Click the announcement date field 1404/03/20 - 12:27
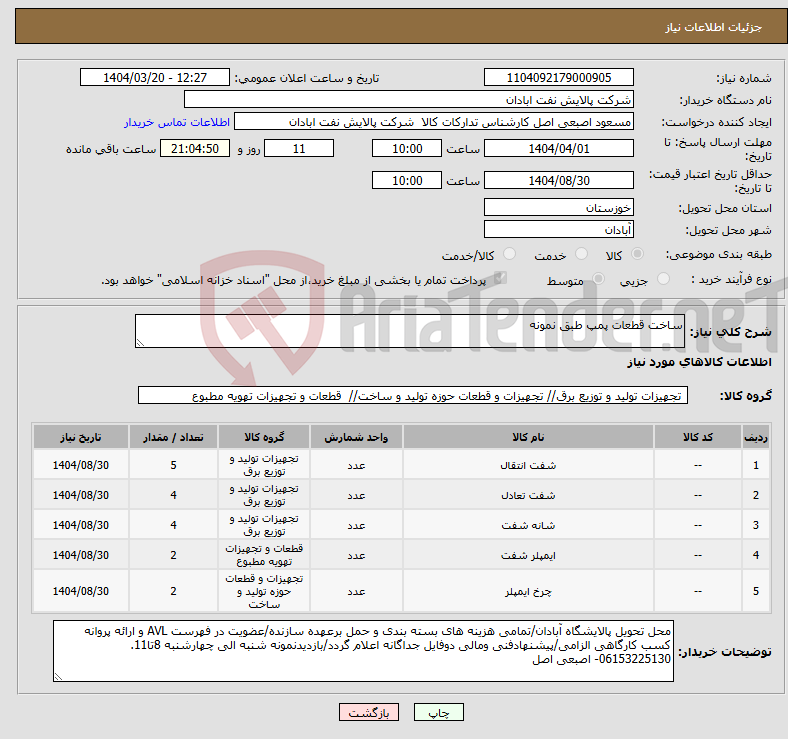Screen dimensions: 788x739 point(155,77)
